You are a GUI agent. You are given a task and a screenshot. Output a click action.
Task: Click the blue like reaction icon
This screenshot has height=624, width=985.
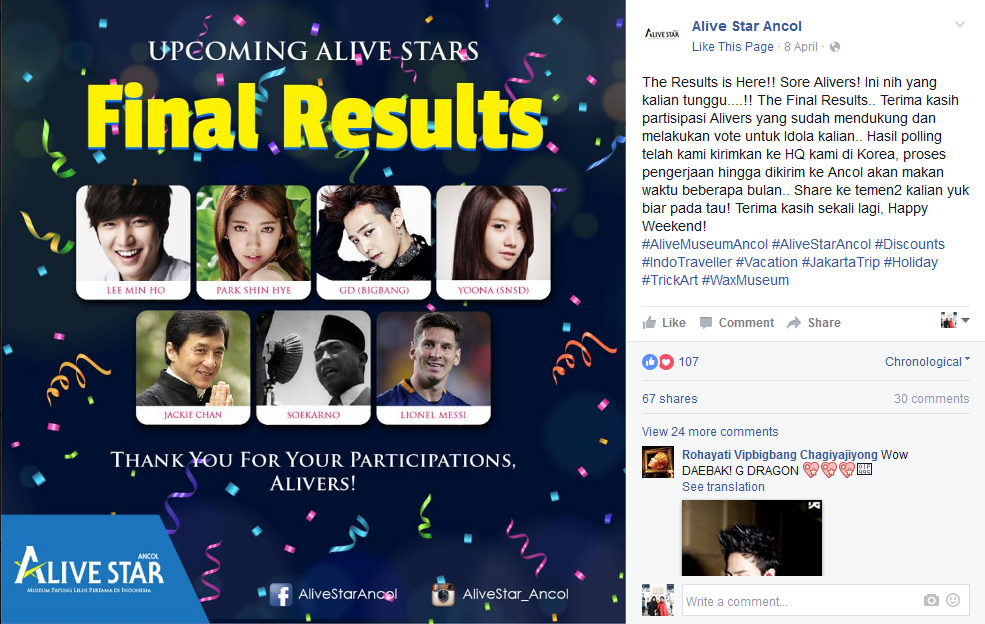point(650,362)
